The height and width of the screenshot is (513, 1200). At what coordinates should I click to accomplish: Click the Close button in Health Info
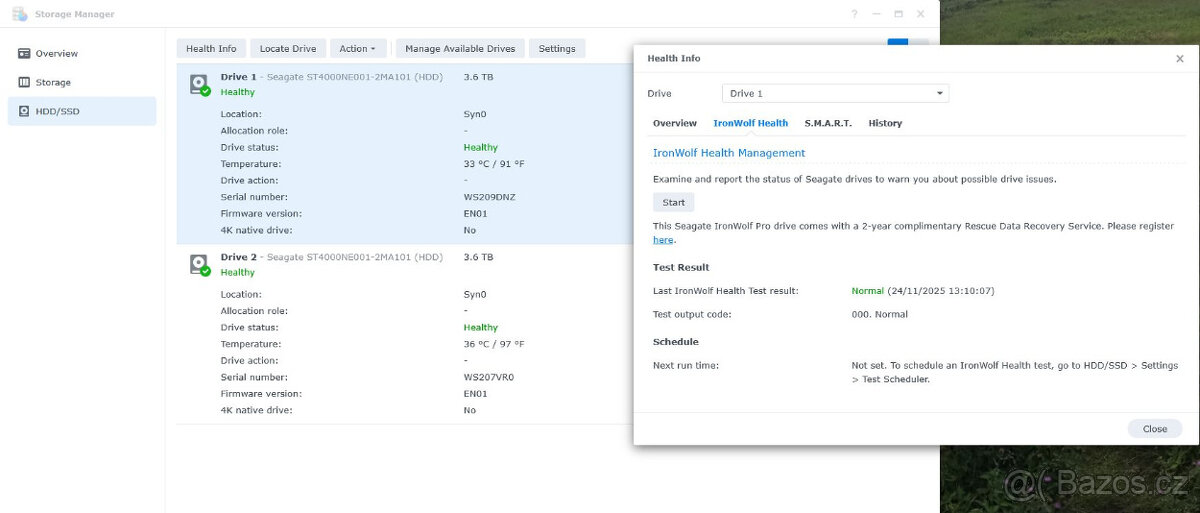(x=1155, y=428)
